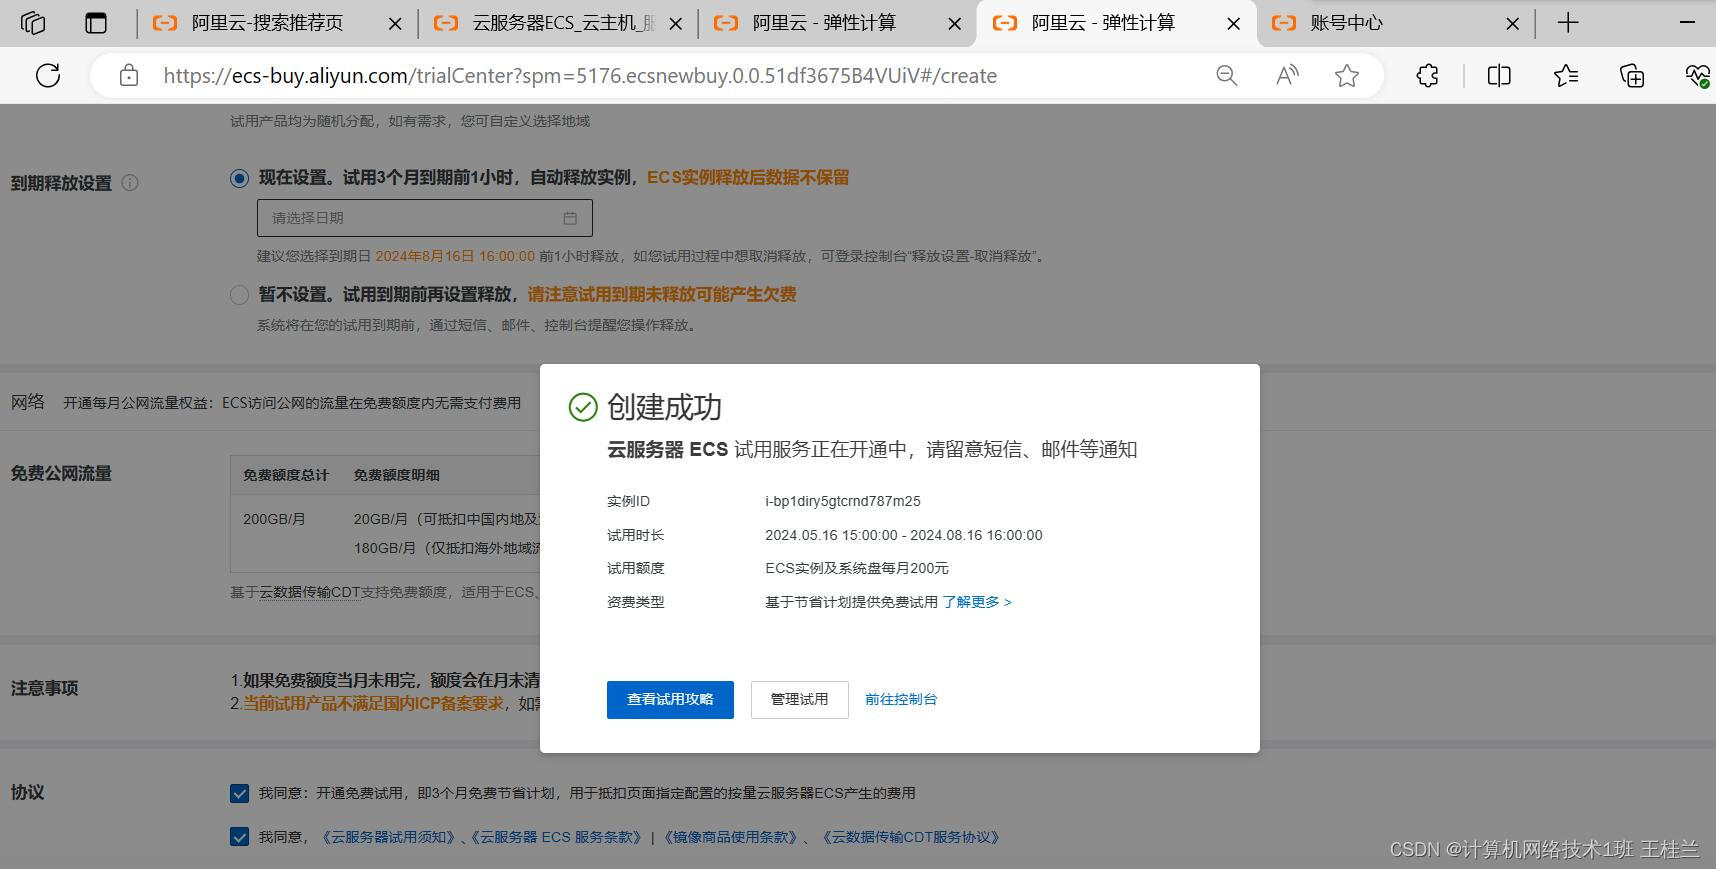1716x869 pixels.
Task: Switch to the 账号中心 tab
Action: point(1347,23)
